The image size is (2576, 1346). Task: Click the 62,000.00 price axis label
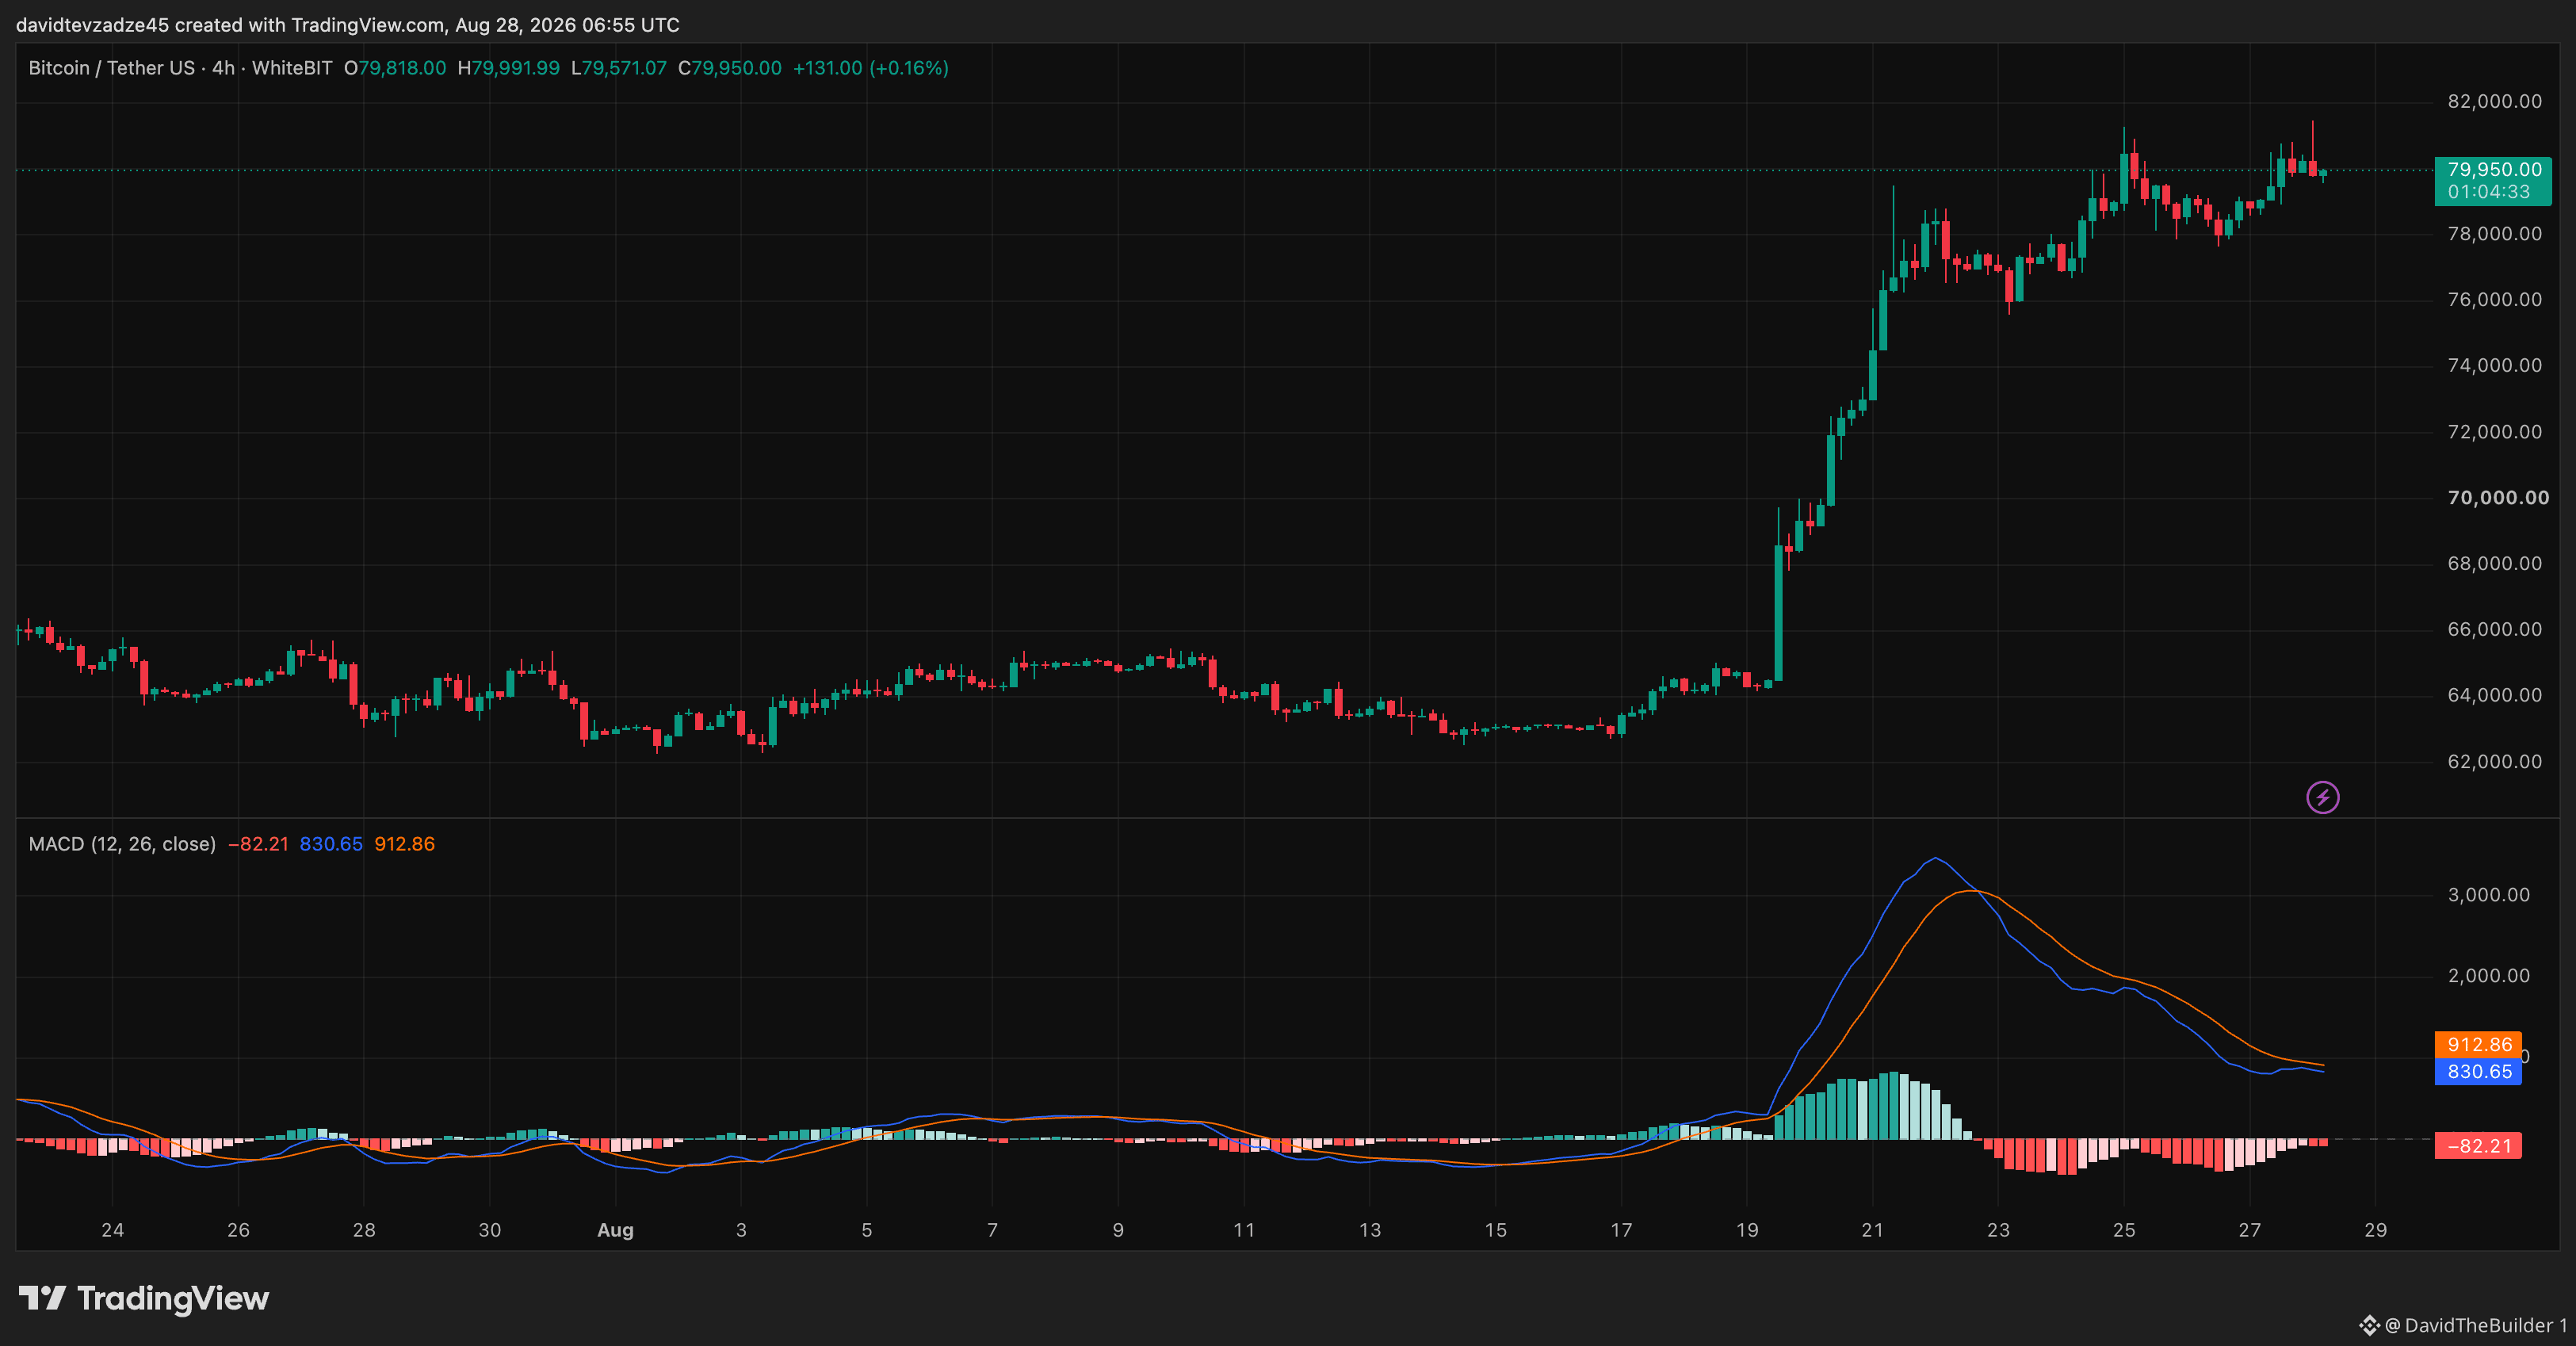[2494, 761]
